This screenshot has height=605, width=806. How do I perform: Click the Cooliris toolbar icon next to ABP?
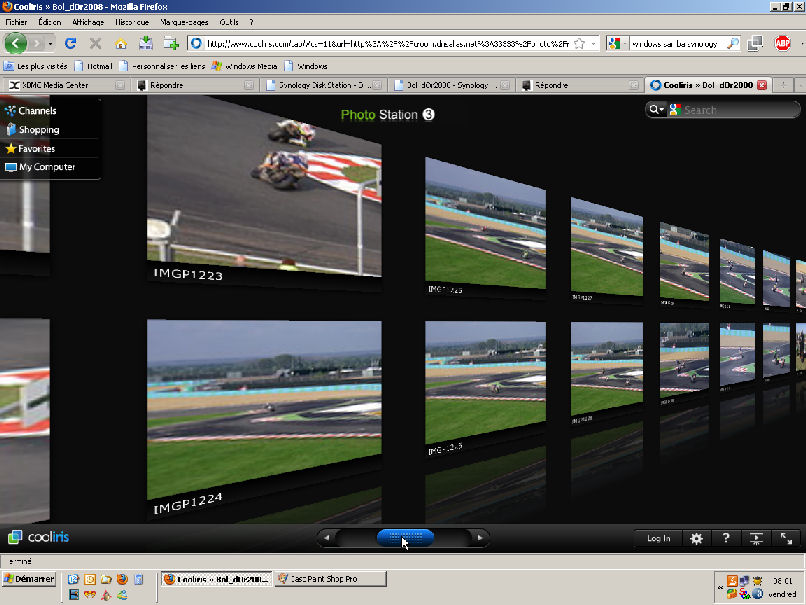(x=755, y=43)
